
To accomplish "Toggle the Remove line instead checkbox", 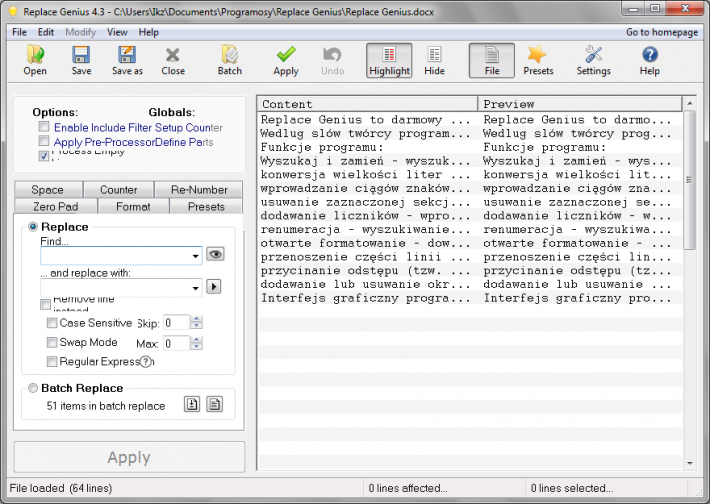I will (x=45, y=304).
